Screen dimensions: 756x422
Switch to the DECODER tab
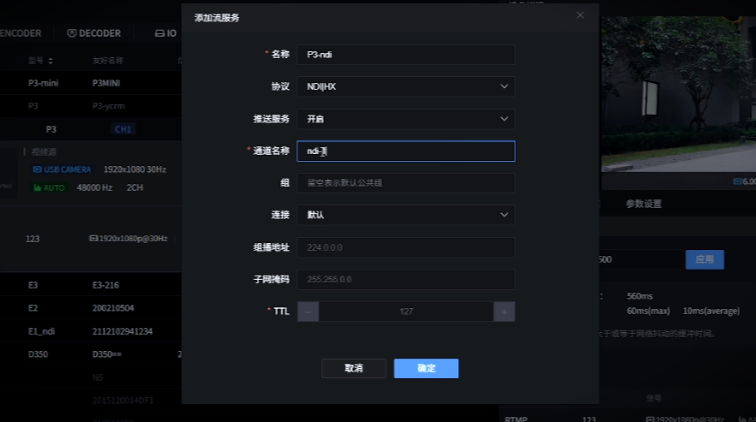pos(94,33)
